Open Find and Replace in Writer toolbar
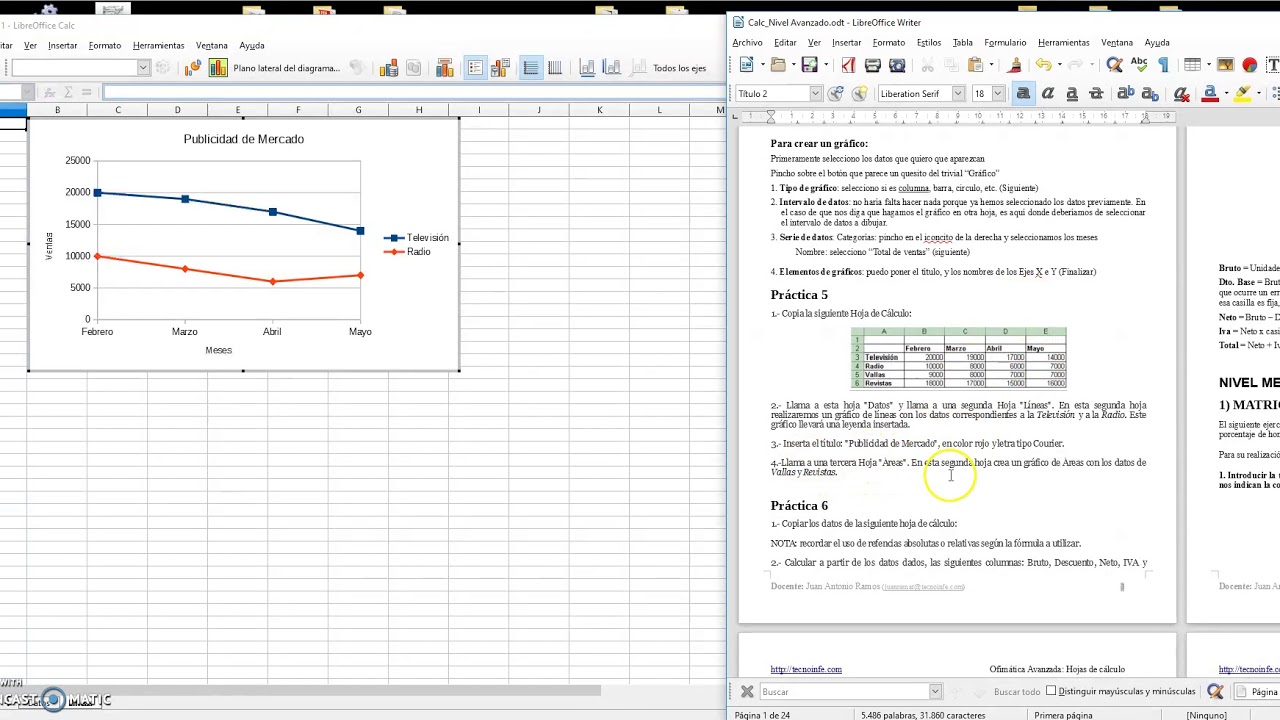This screenshot has width=1280, height=720. point(1114,65)
